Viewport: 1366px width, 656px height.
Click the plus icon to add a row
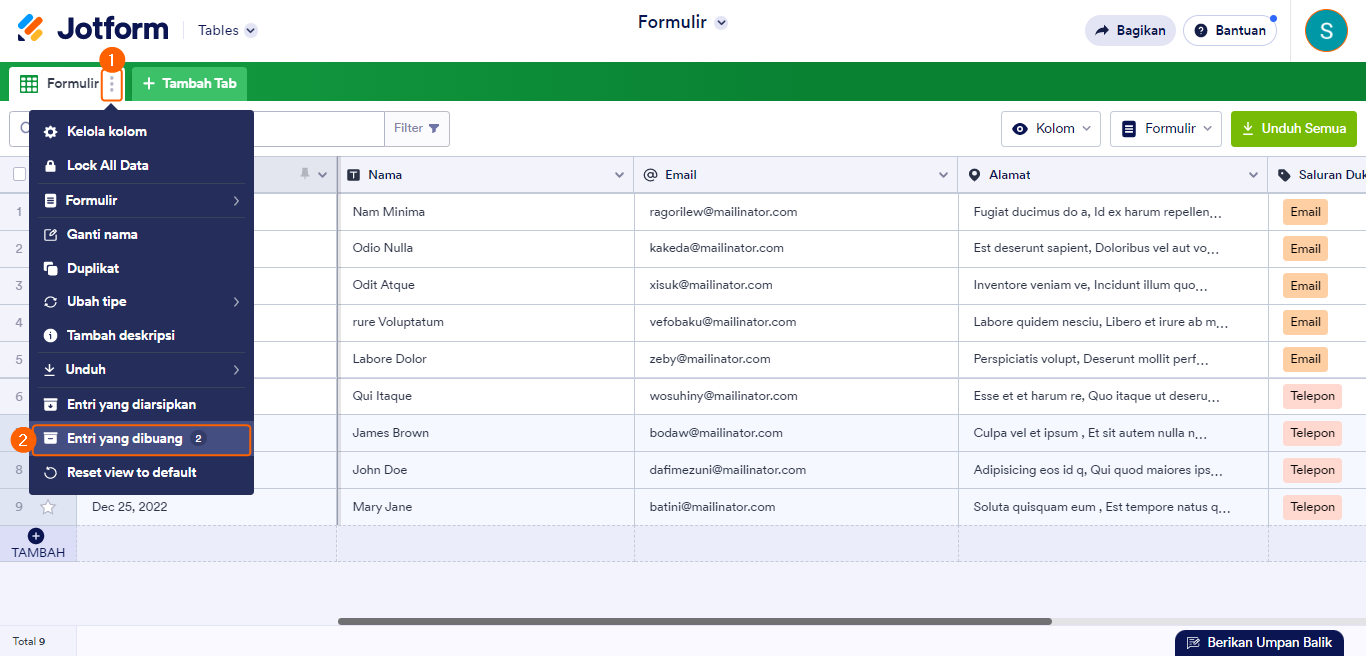point(37,537)
